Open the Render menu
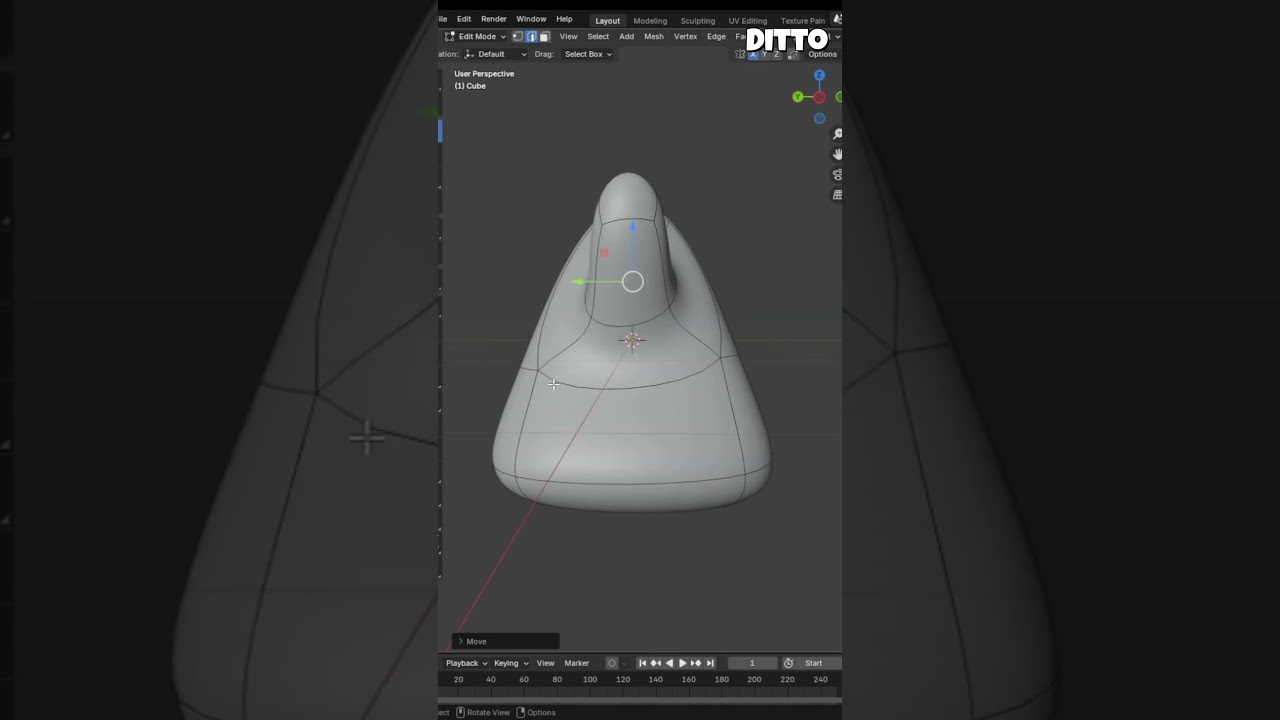 [494, 19]
